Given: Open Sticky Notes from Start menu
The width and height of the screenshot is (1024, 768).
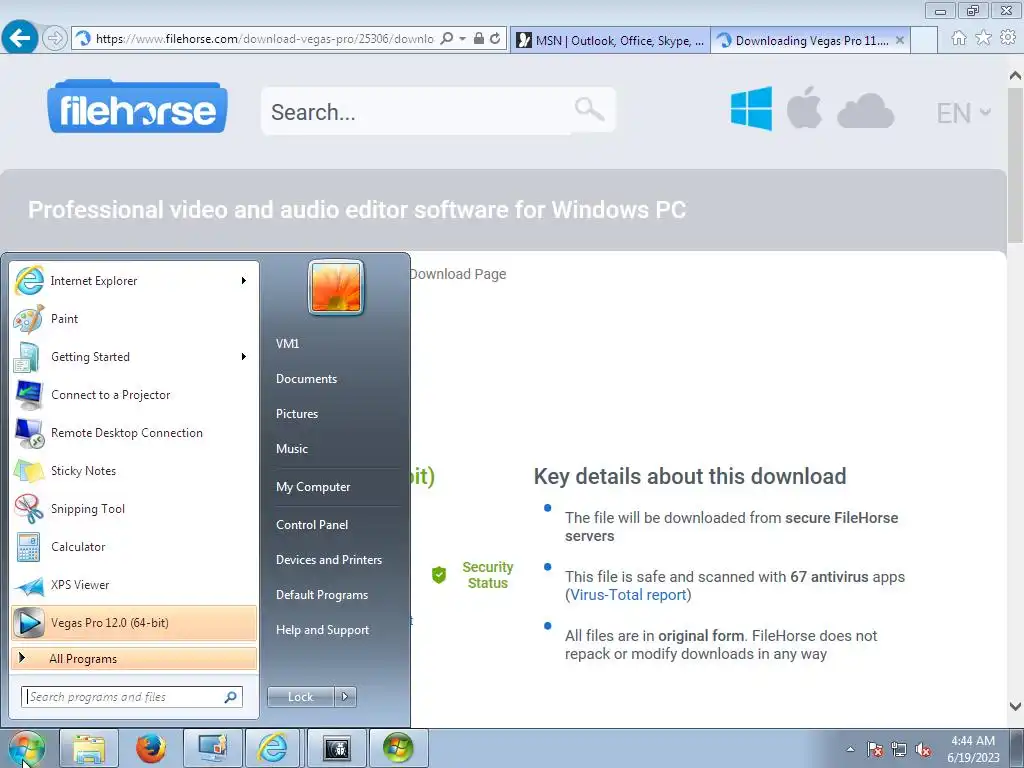Looking at the screenshot, I should pos(134,471).
